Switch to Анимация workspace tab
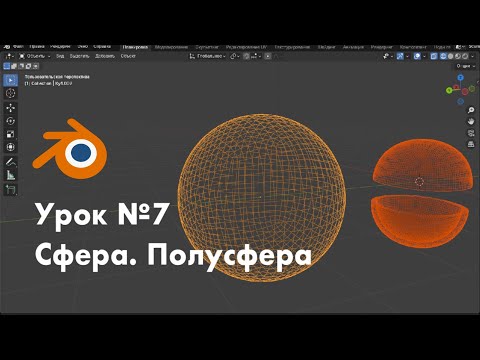 (353, 47)
